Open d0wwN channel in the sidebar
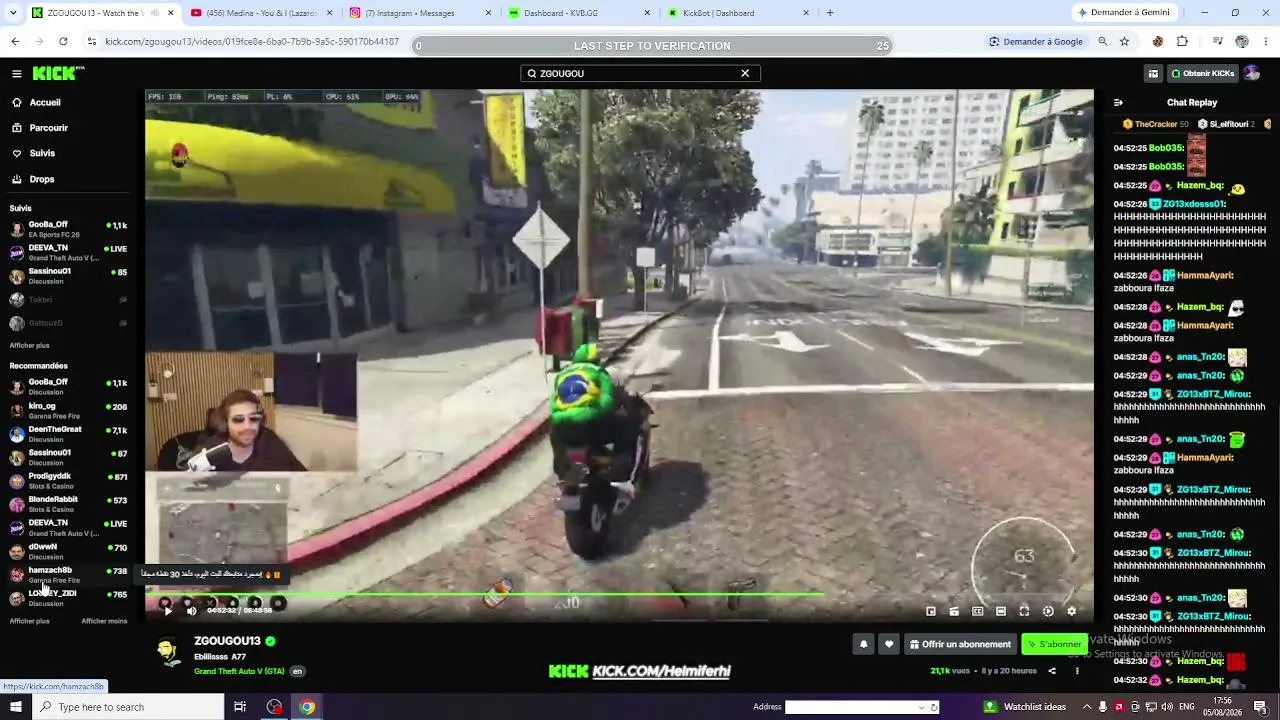 [x=68, y=551]
